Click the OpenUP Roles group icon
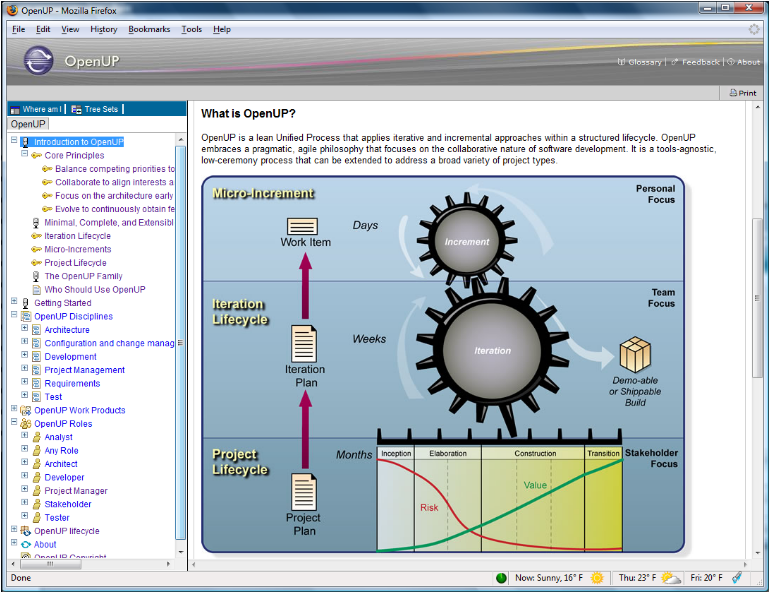Viewport: 770px width, 593px height. click(x=26, y=424)
